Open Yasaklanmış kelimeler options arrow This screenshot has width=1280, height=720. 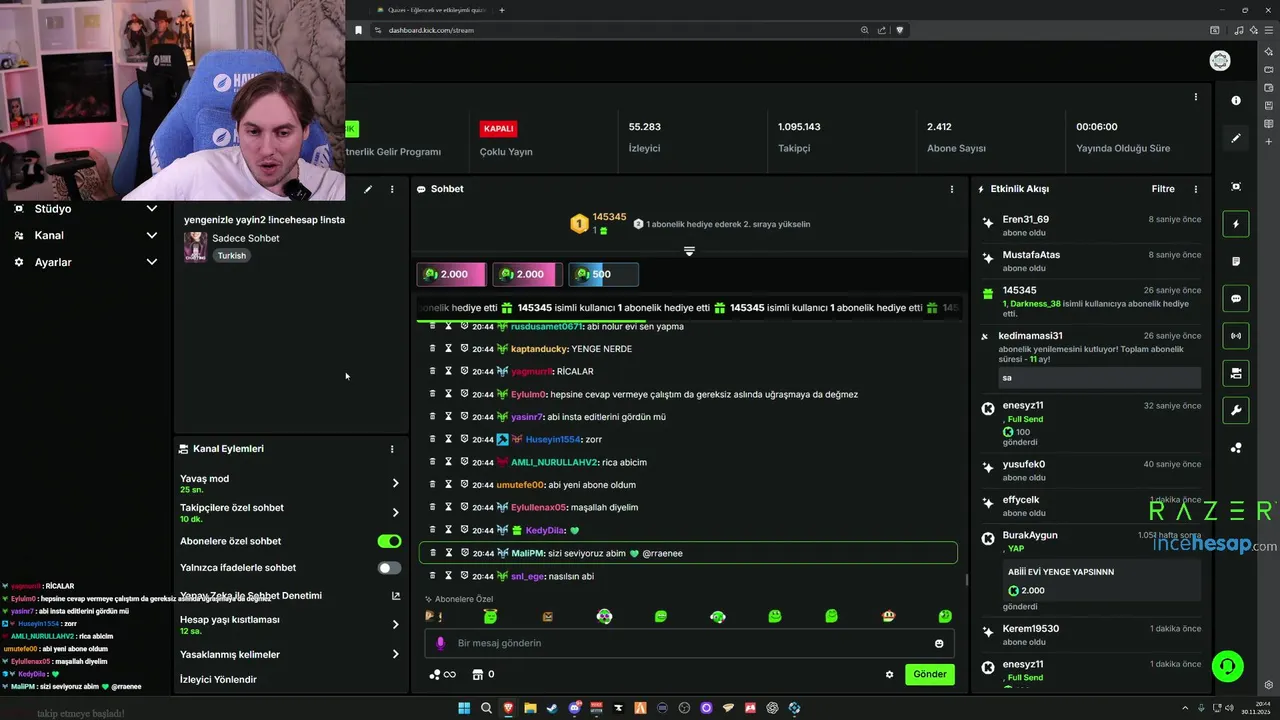pos(395,654)
